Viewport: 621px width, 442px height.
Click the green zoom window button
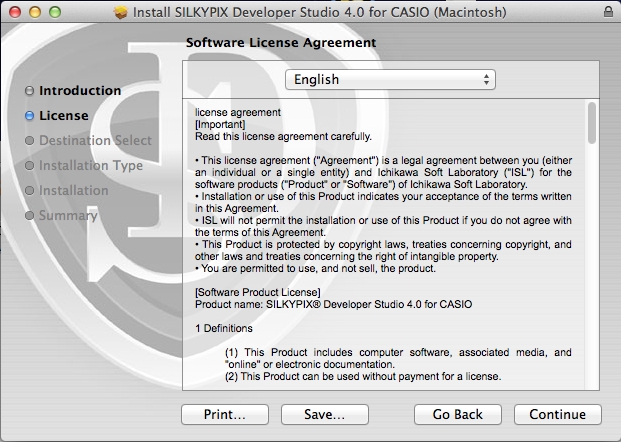55,12
